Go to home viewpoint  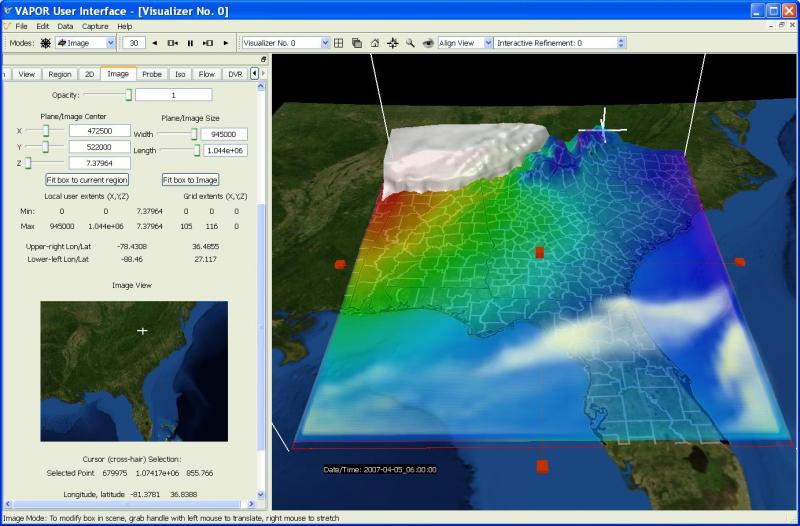(375, 43)
